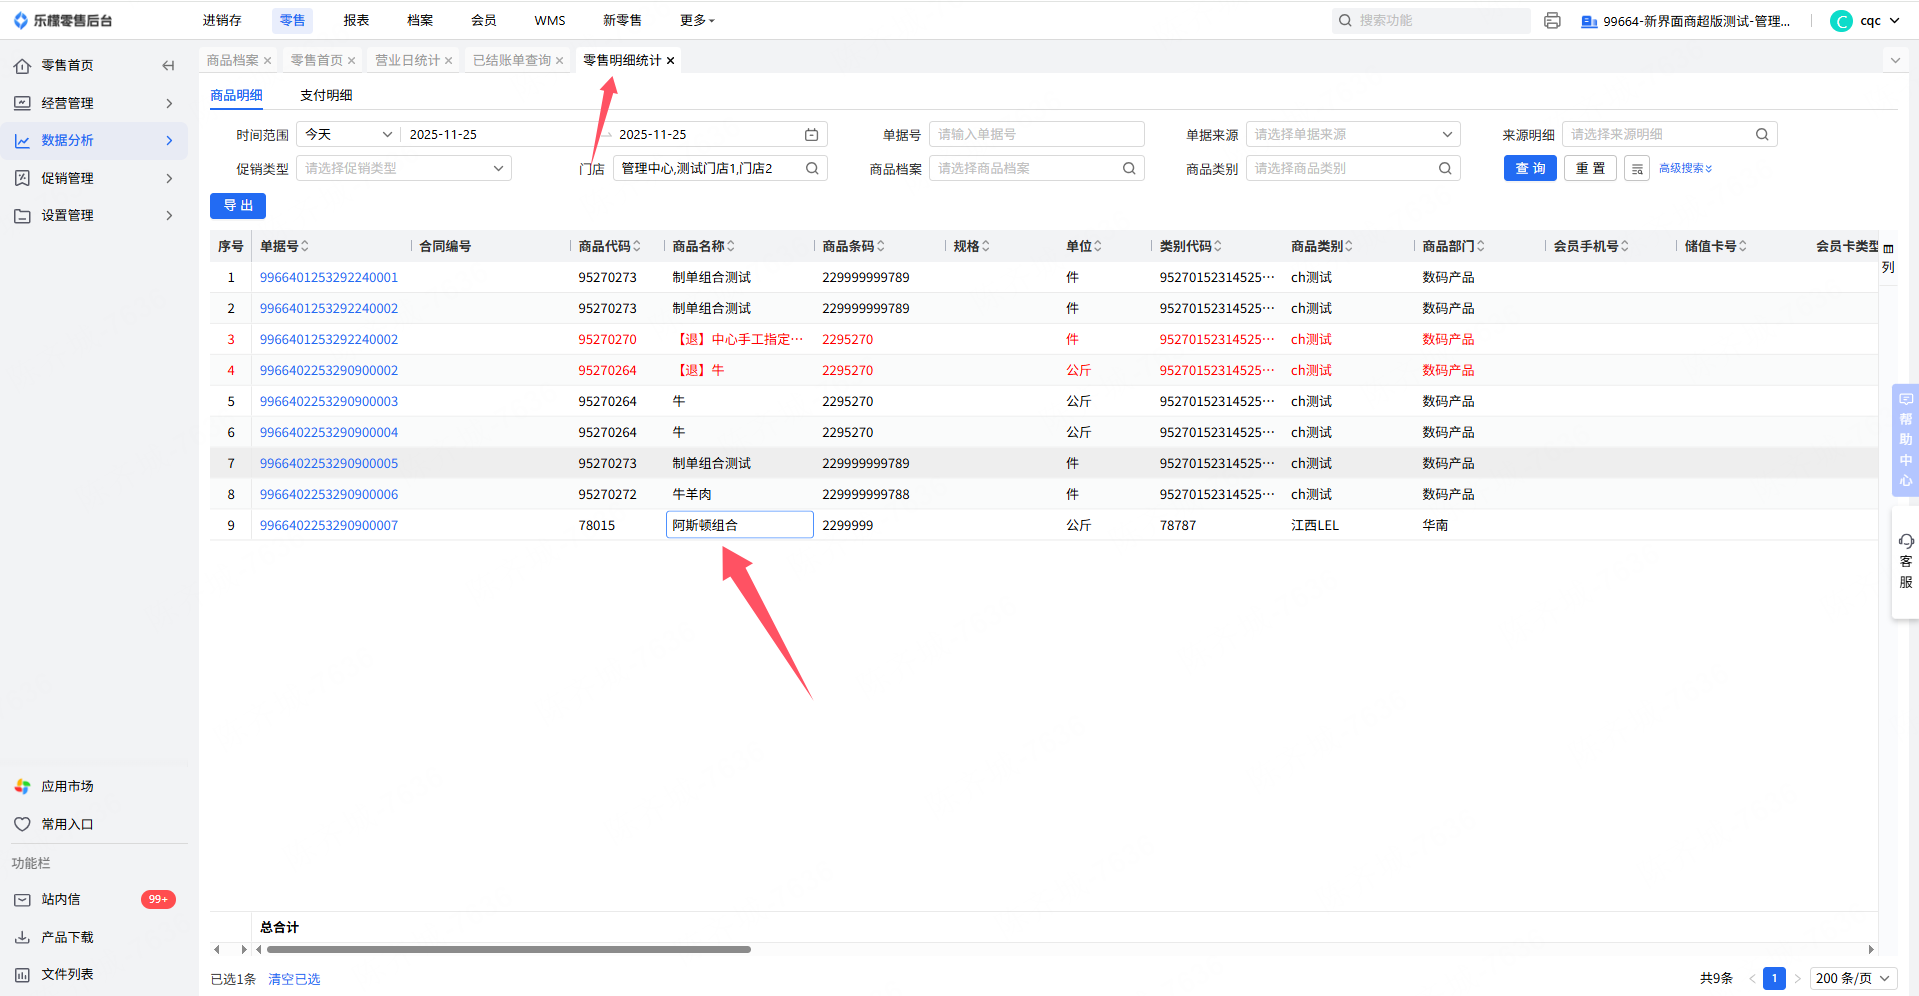Open the WMS menu
This screenshot has width=1919, height=996.
pyautogui.click(x=550, y=21)
